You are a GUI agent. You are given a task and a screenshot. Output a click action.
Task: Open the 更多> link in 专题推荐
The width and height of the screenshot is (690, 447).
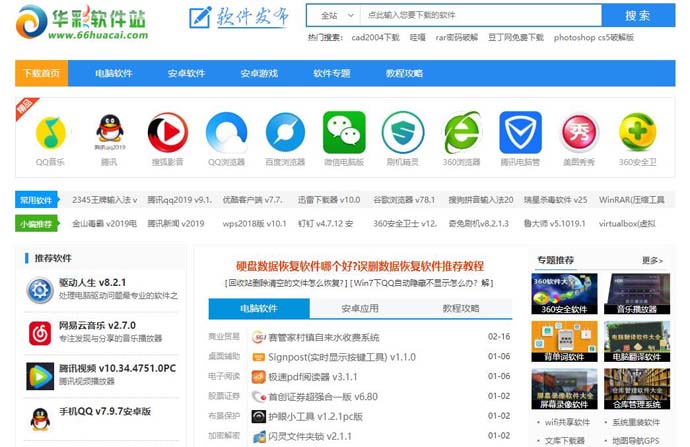pos(652,260)
